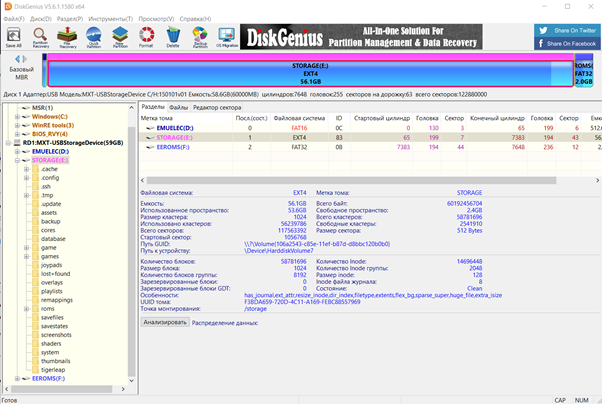
Task: Collapse STORAGE(E:) tree node
Action: [17, 161]
